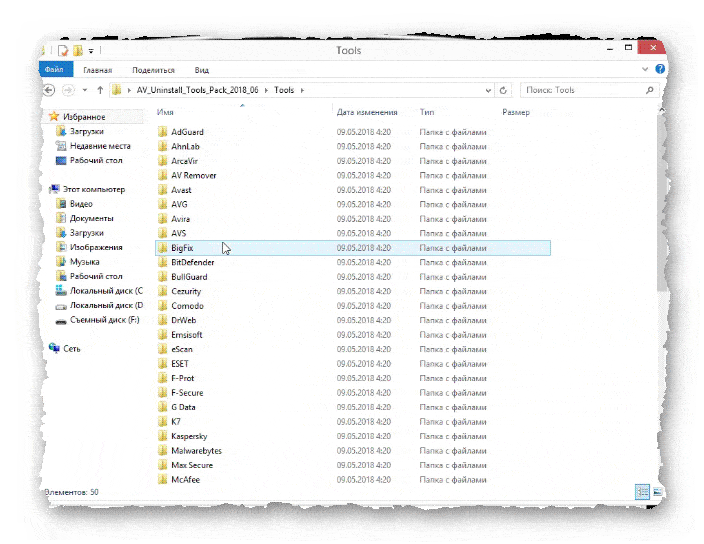Select the BitDefender folder icon
Screen dimensions: 704x544
pos(163,262)
